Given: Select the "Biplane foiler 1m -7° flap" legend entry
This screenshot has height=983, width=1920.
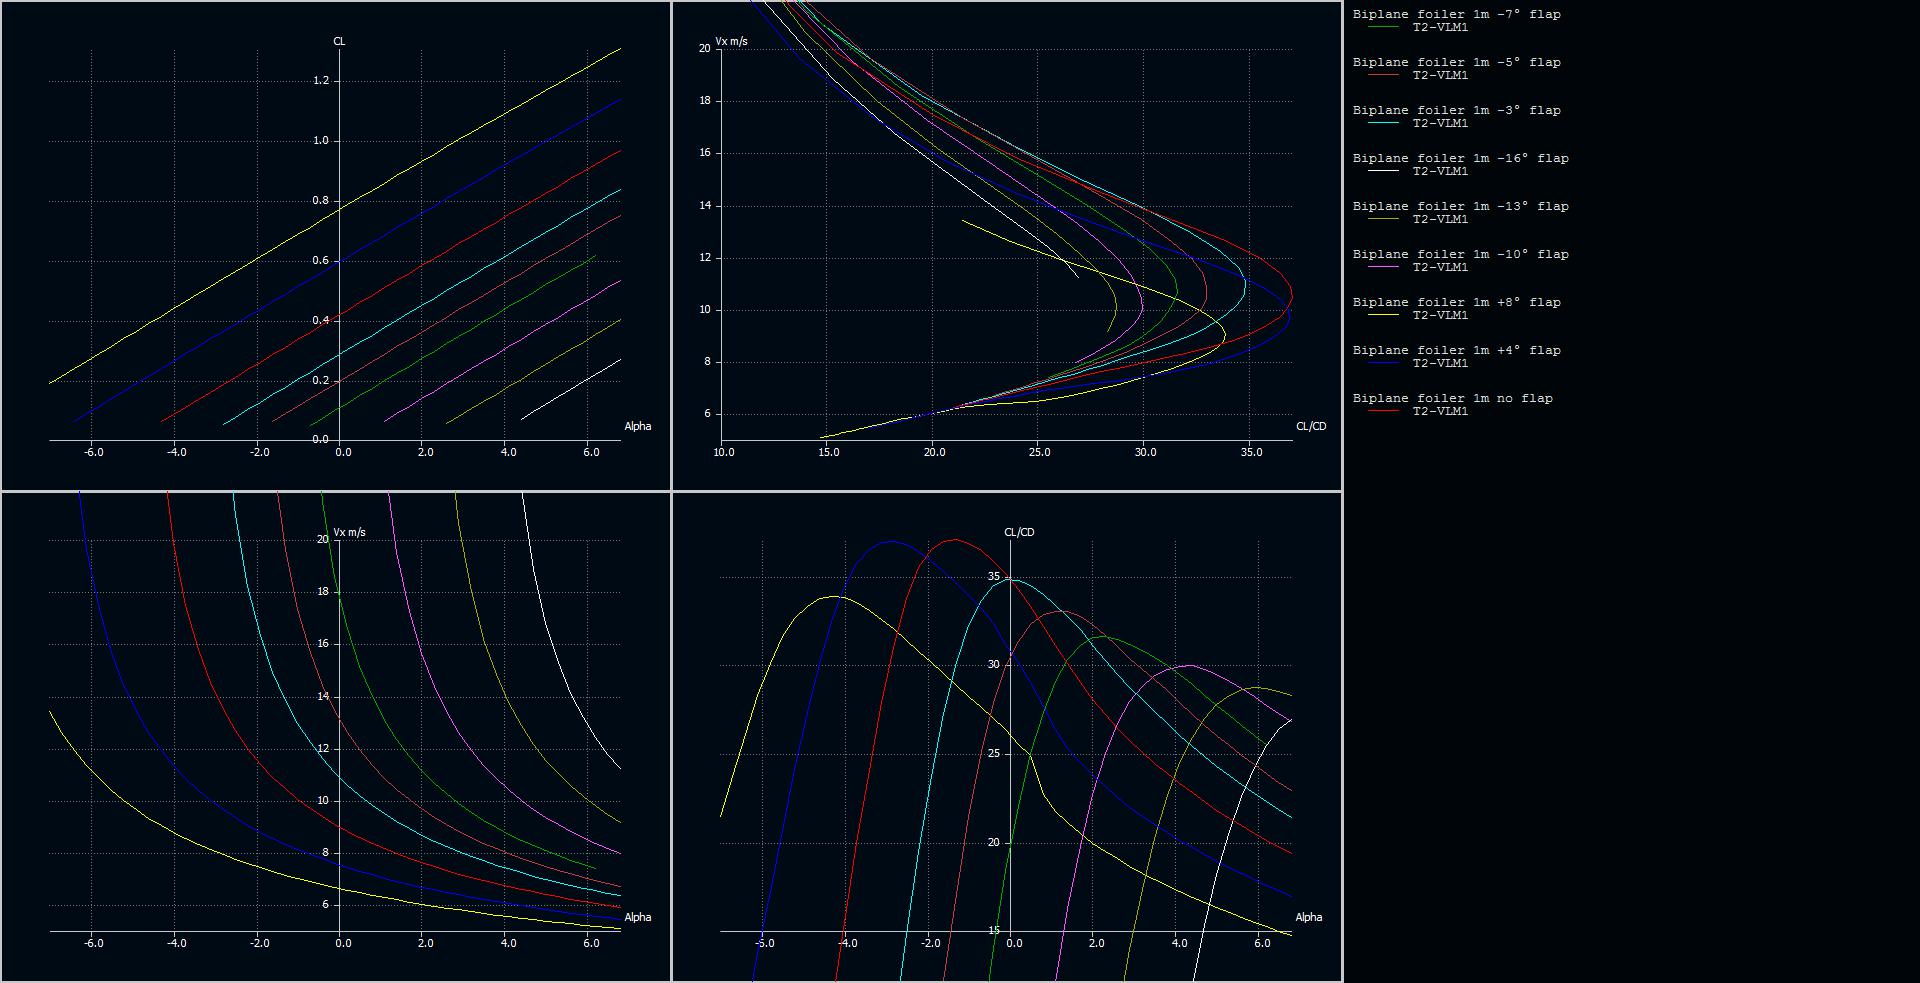Looking at the screenshot, I should pyautogui.click(x=1456, y=15).
